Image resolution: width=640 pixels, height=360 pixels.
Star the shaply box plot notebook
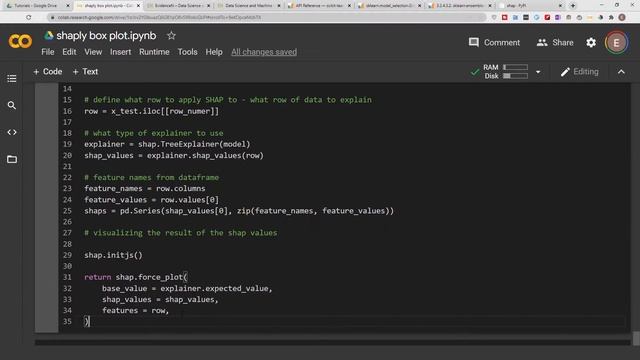(x=171, y=36)
